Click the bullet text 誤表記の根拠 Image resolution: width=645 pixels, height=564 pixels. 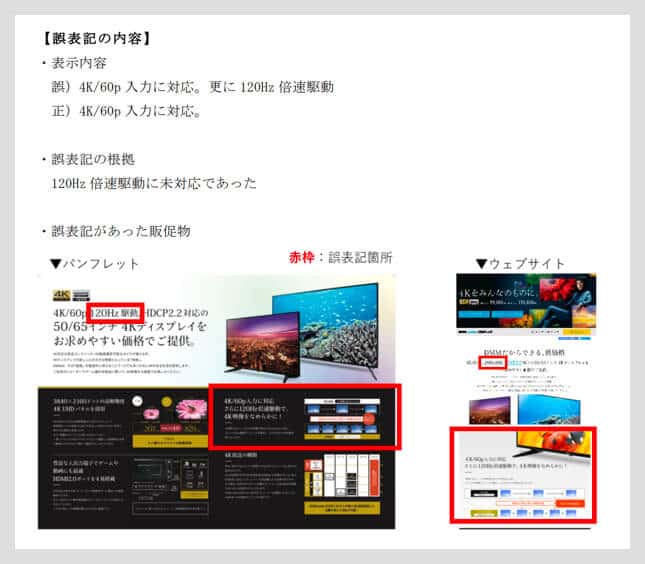[93, 159]
